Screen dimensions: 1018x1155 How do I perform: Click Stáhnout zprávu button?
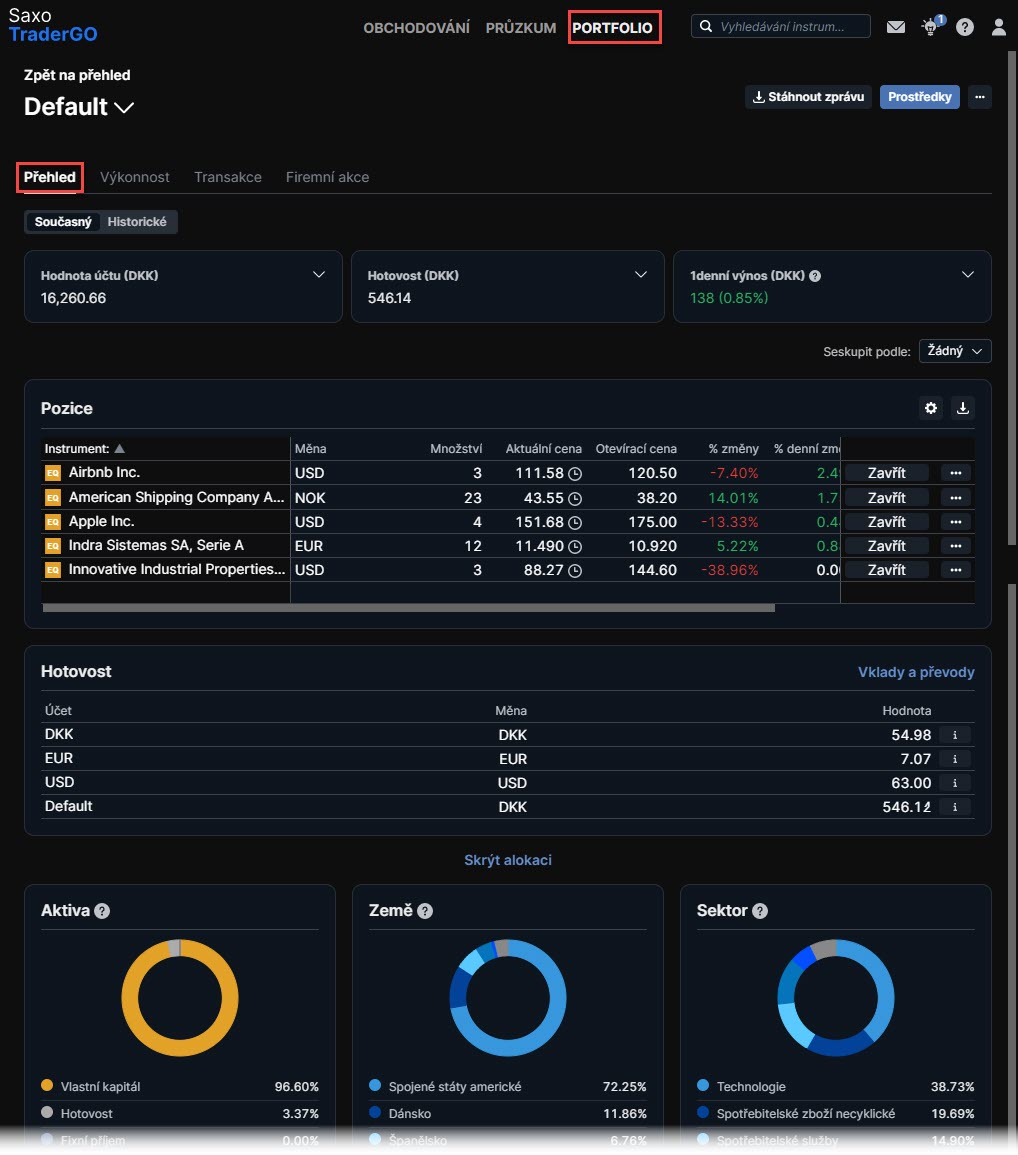click(x=809, y=96)
